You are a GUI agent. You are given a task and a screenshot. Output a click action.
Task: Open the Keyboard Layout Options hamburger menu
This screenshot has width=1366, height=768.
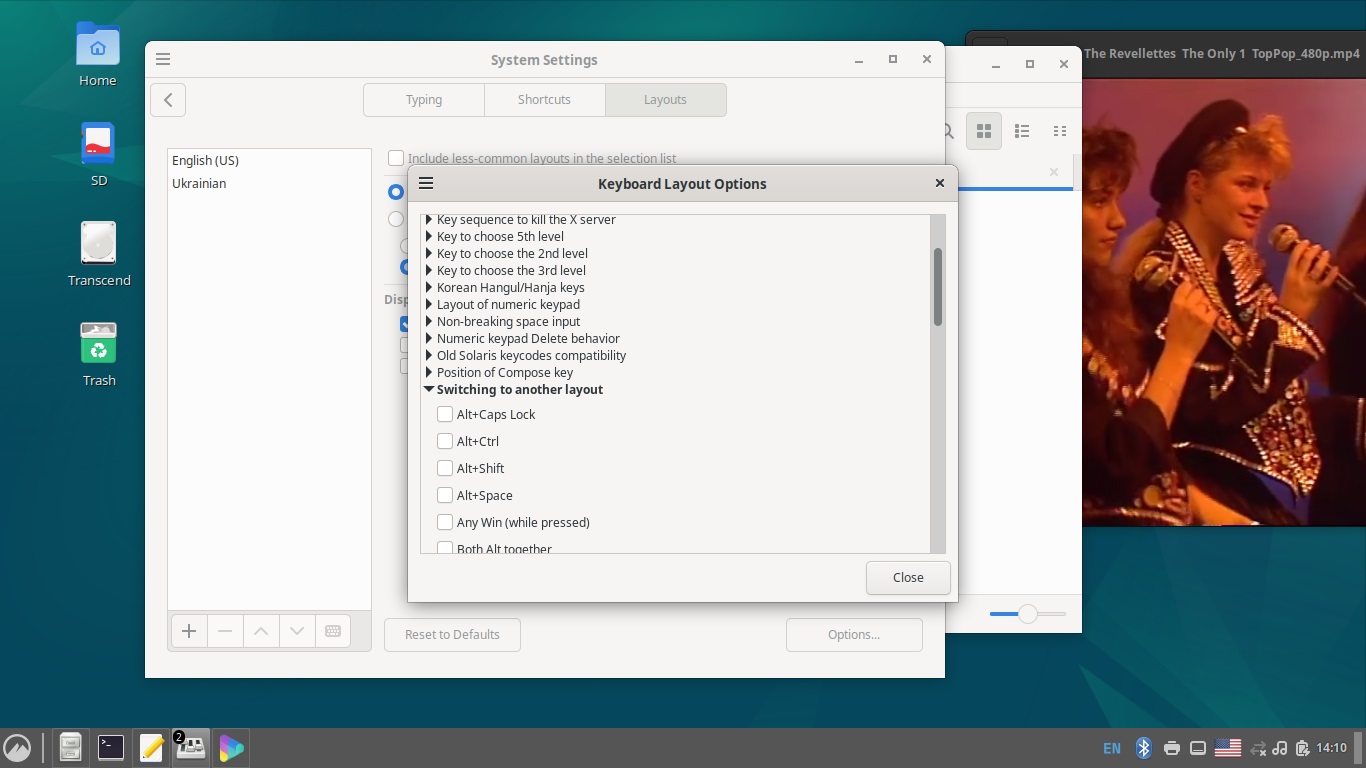pos(426,183)
